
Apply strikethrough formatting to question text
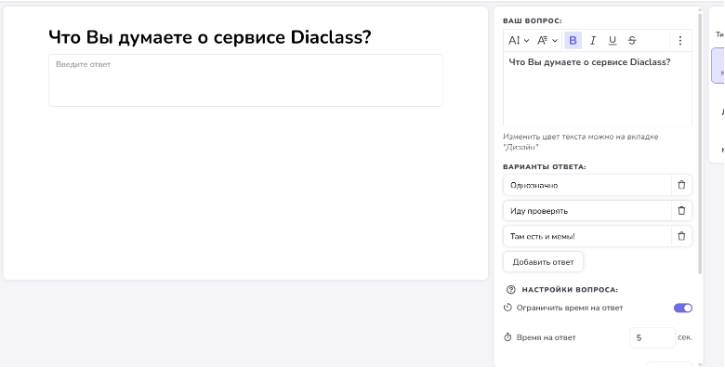632,41
